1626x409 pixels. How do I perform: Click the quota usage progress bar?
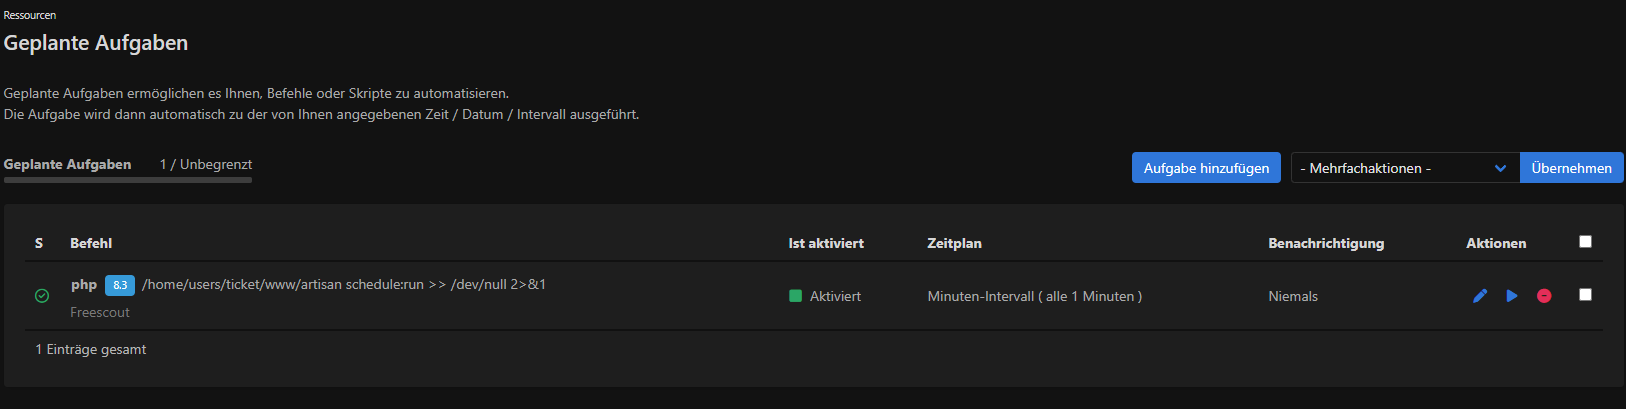pyautogui.click(x=128, y=180)
